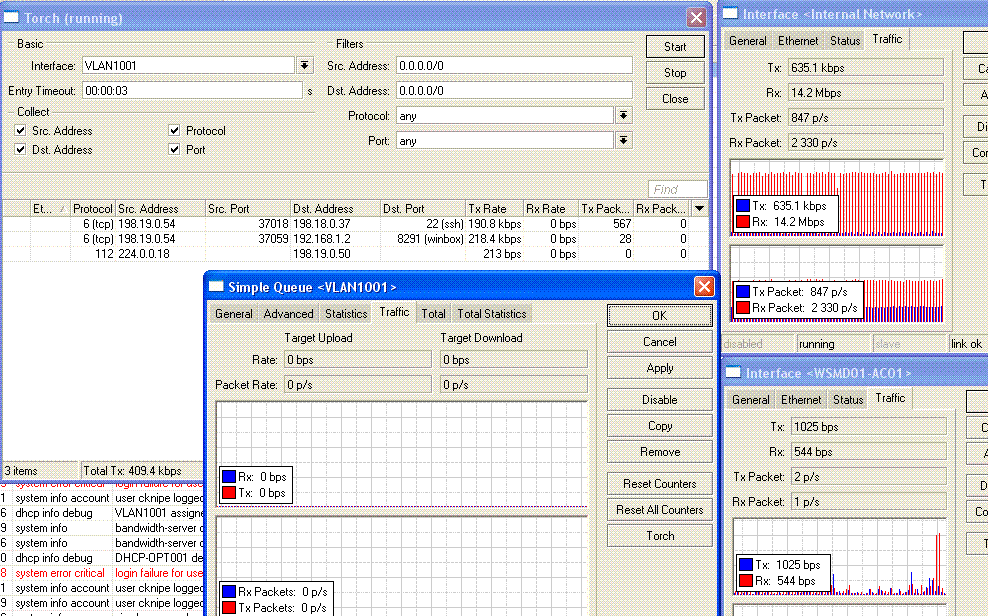The image size is (988, 616).
Task: Click inside the Src. Address filter field
Action: pos(512,65)
